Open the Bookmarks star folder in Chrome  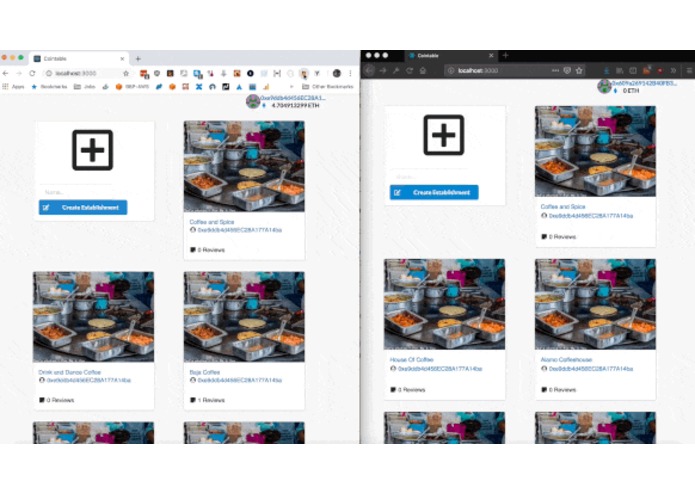pos(49,86)
